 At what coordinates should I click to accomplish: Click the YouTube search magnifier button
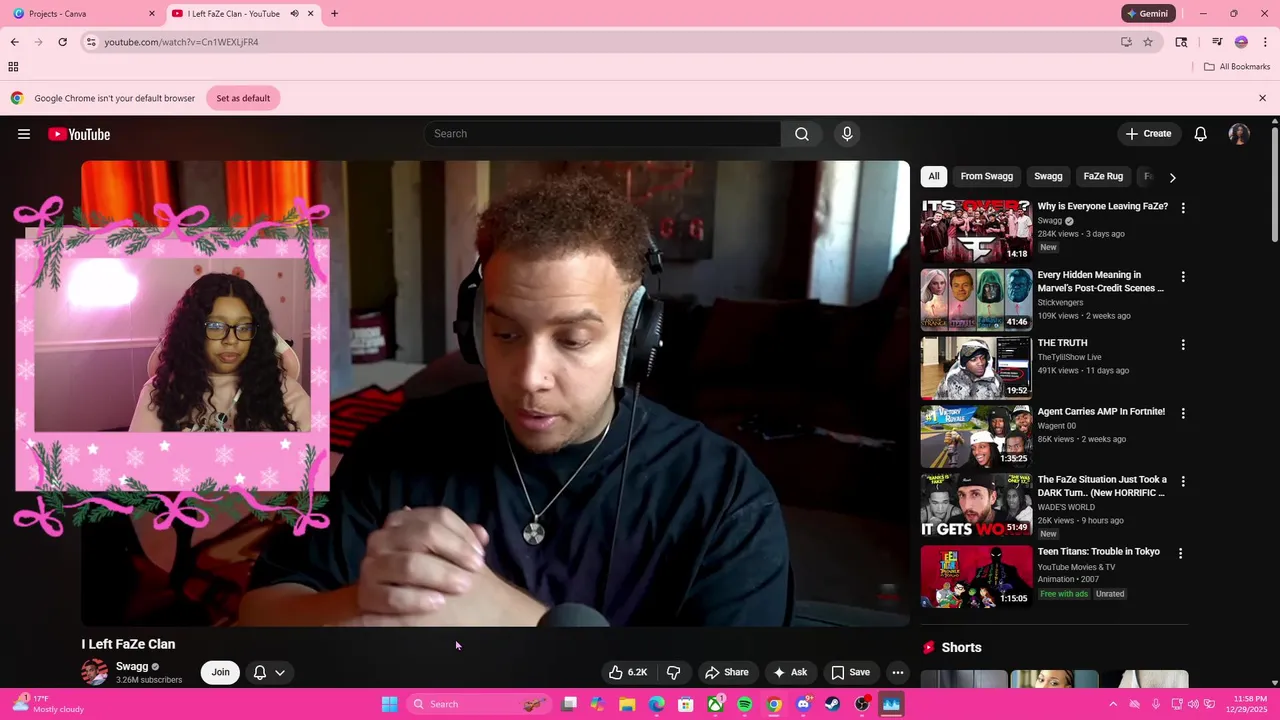[x=802, y=134]
